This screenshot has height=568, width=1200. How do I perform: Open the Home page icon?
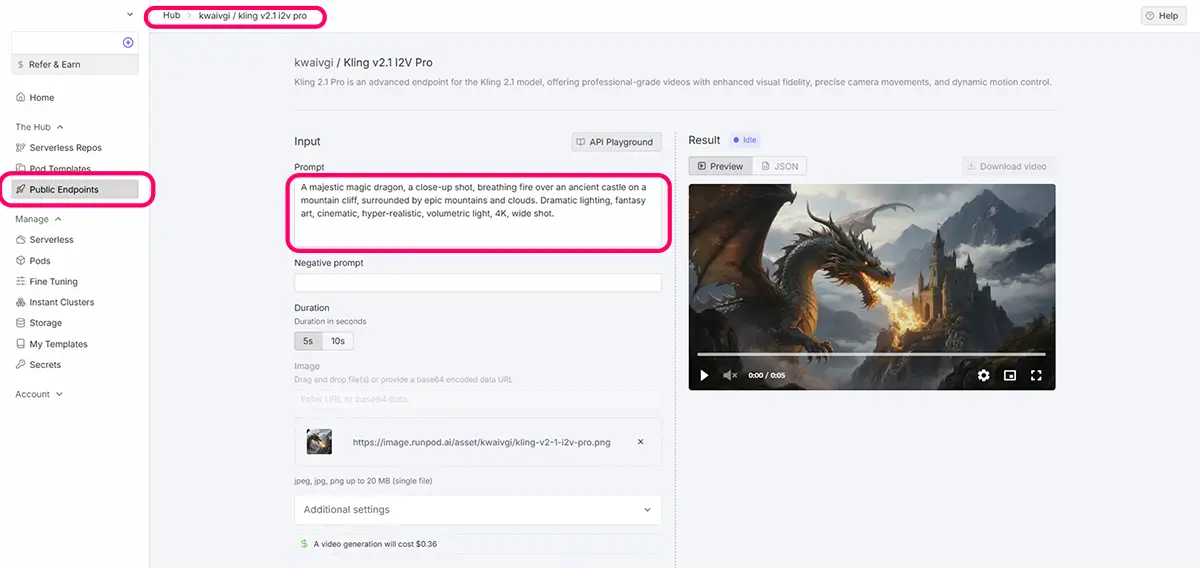21,98
